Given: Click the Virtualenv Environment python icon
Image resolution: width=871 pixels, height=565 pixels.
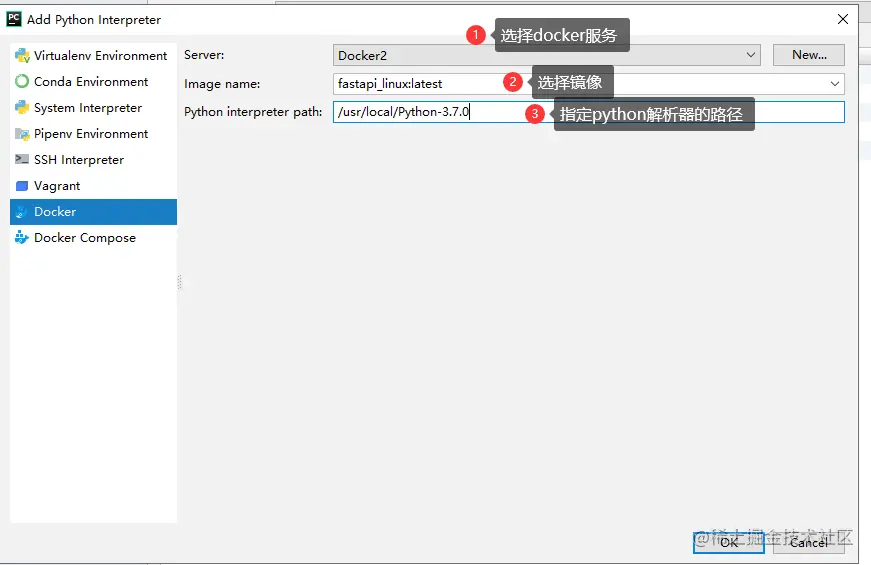Looking at the screenshot, I should click(22, 56).
